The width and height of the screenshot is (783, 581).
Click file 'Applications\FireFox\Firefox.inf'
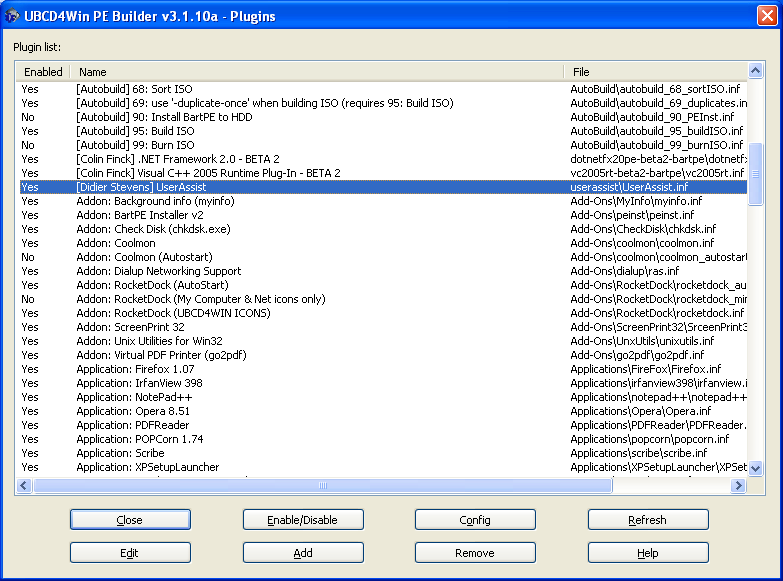tap(646, 369)
